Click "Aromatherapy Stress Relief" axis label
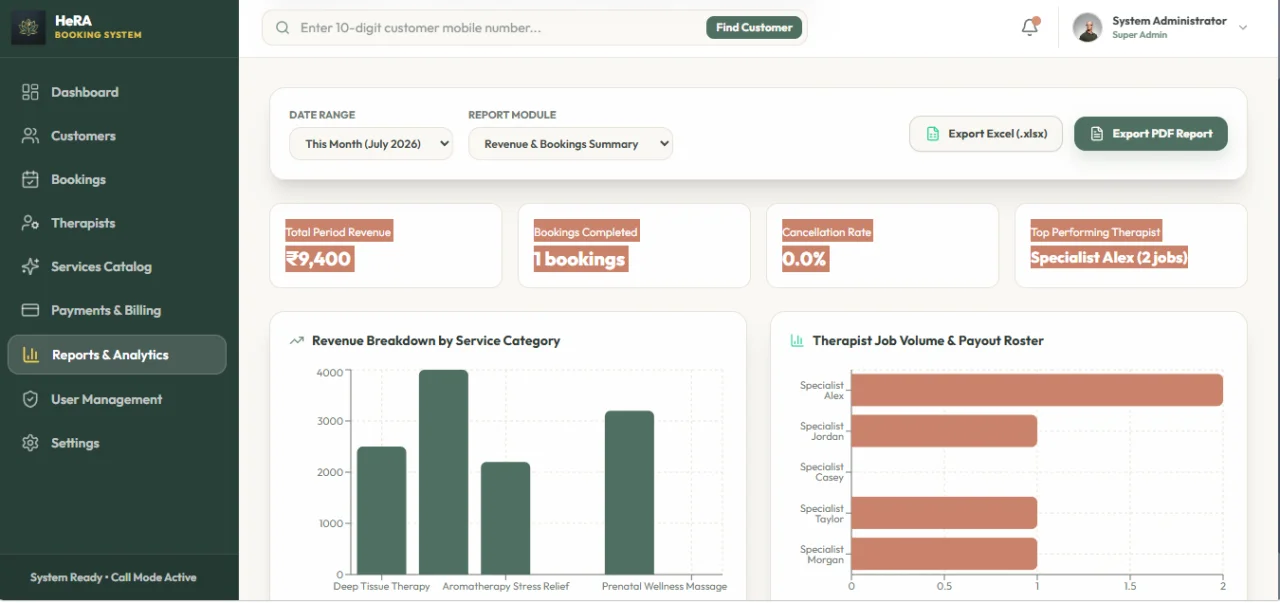Viewport: 1280px width, 603px height. pyautogui.click(x=506, y=587)
